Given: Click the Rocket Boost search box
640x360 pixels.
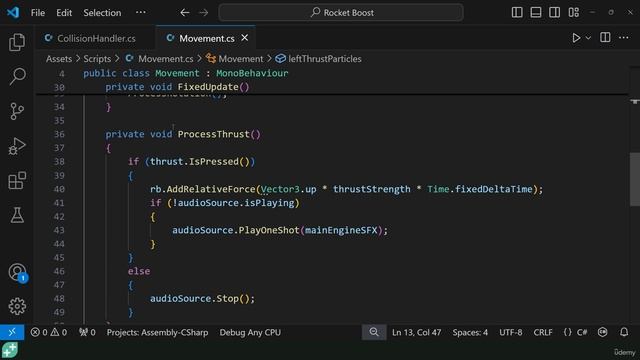Looking at the screenshot, I should point(341,13).
